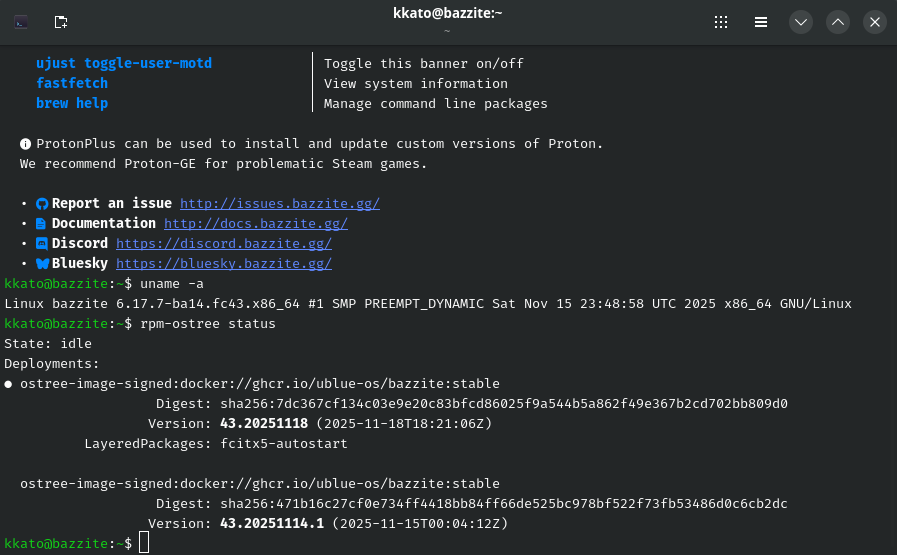Show the tab overview grid
897x555 pixels.
721,21
